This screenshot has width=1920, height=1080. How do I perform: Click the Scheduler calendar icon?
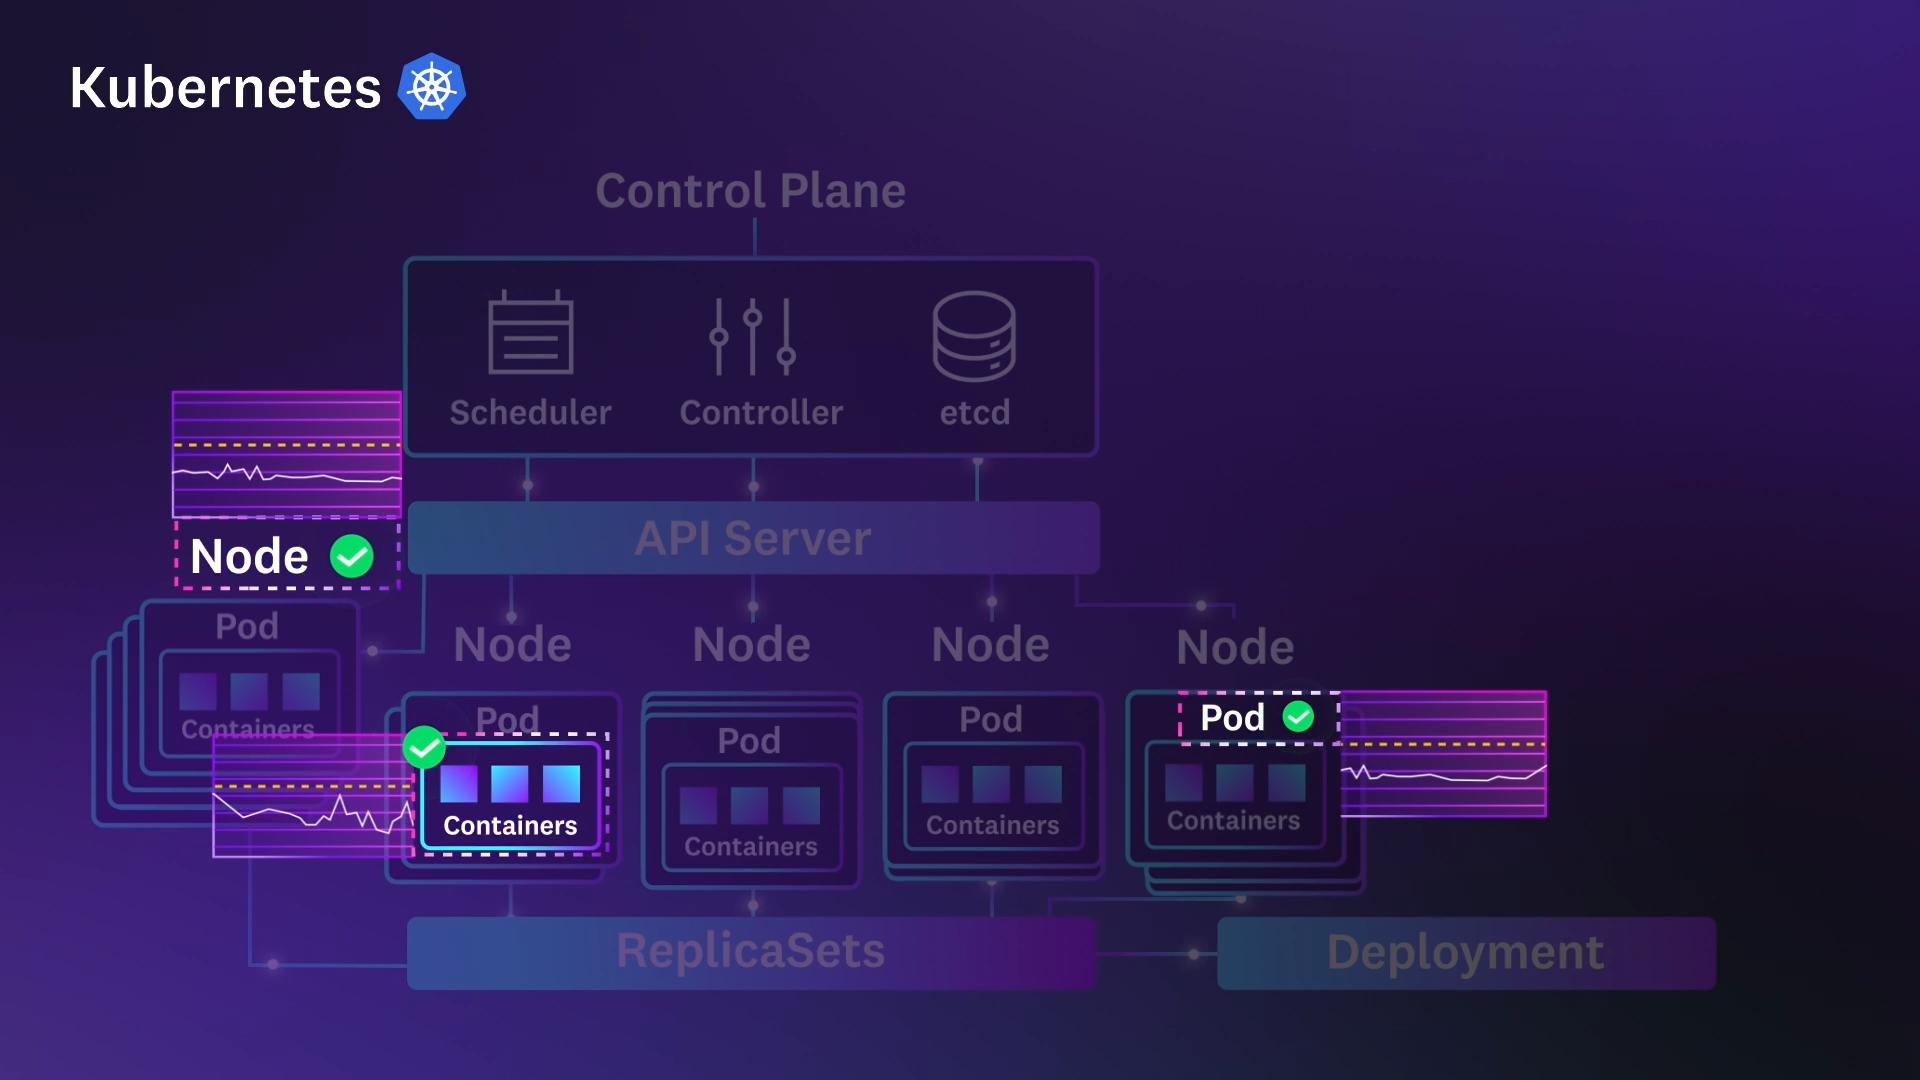[530, 334]
